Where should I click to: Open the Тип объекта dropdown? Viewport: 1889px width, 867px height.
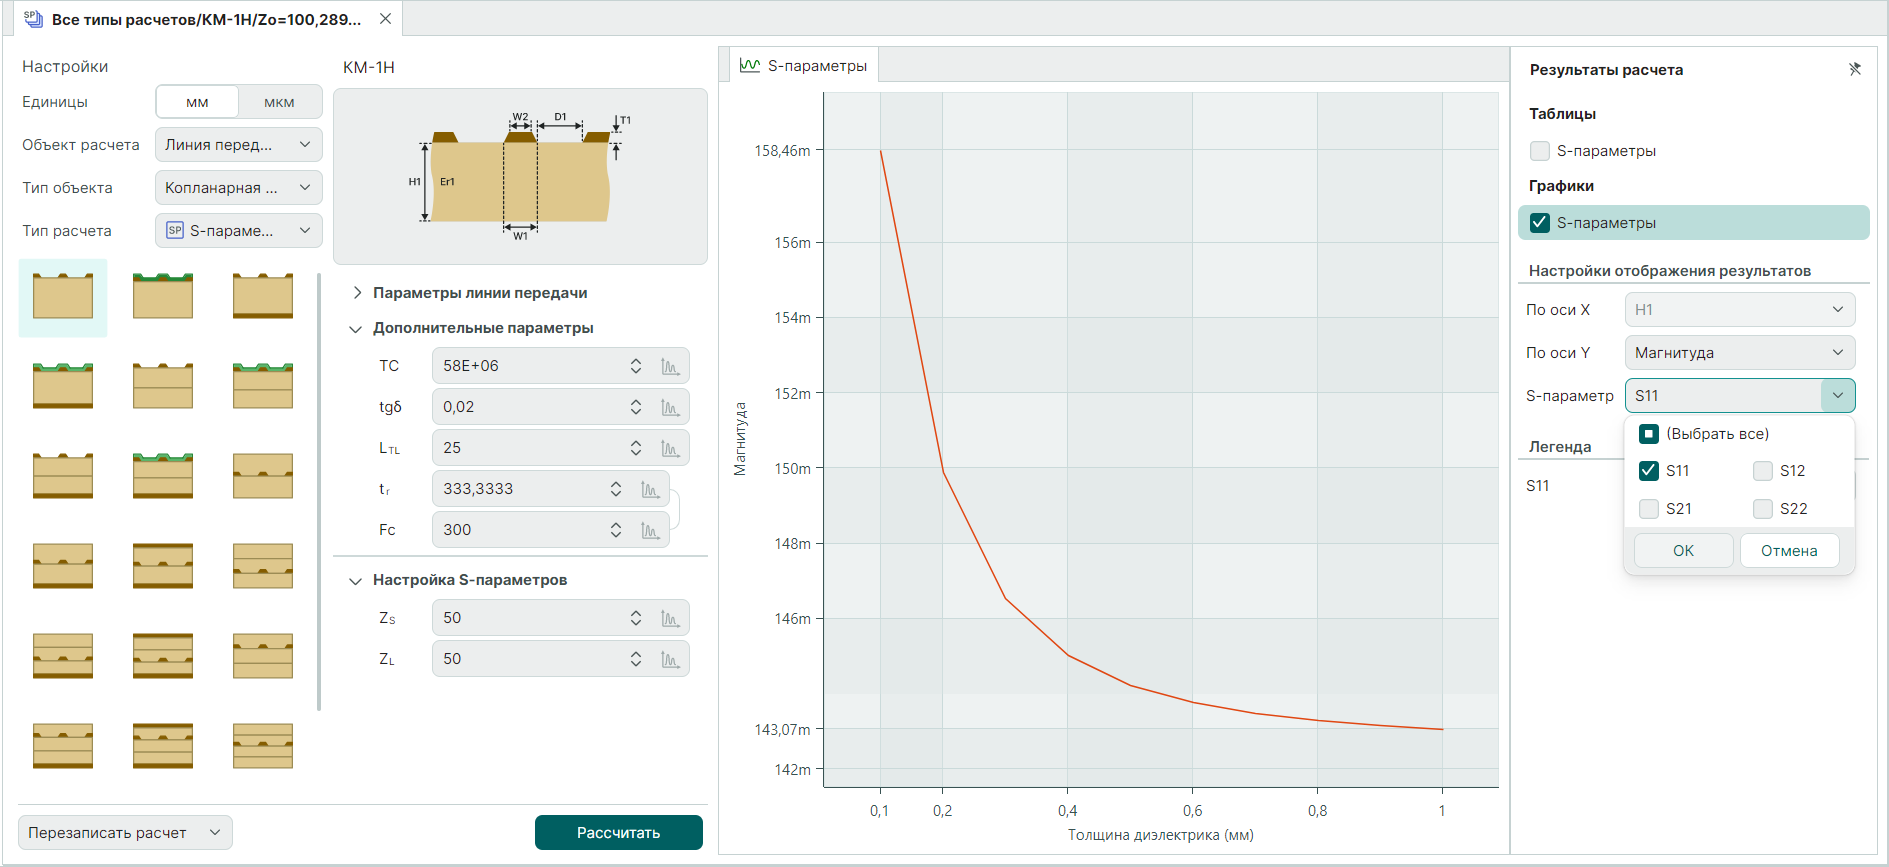click(x=239, y=188)
